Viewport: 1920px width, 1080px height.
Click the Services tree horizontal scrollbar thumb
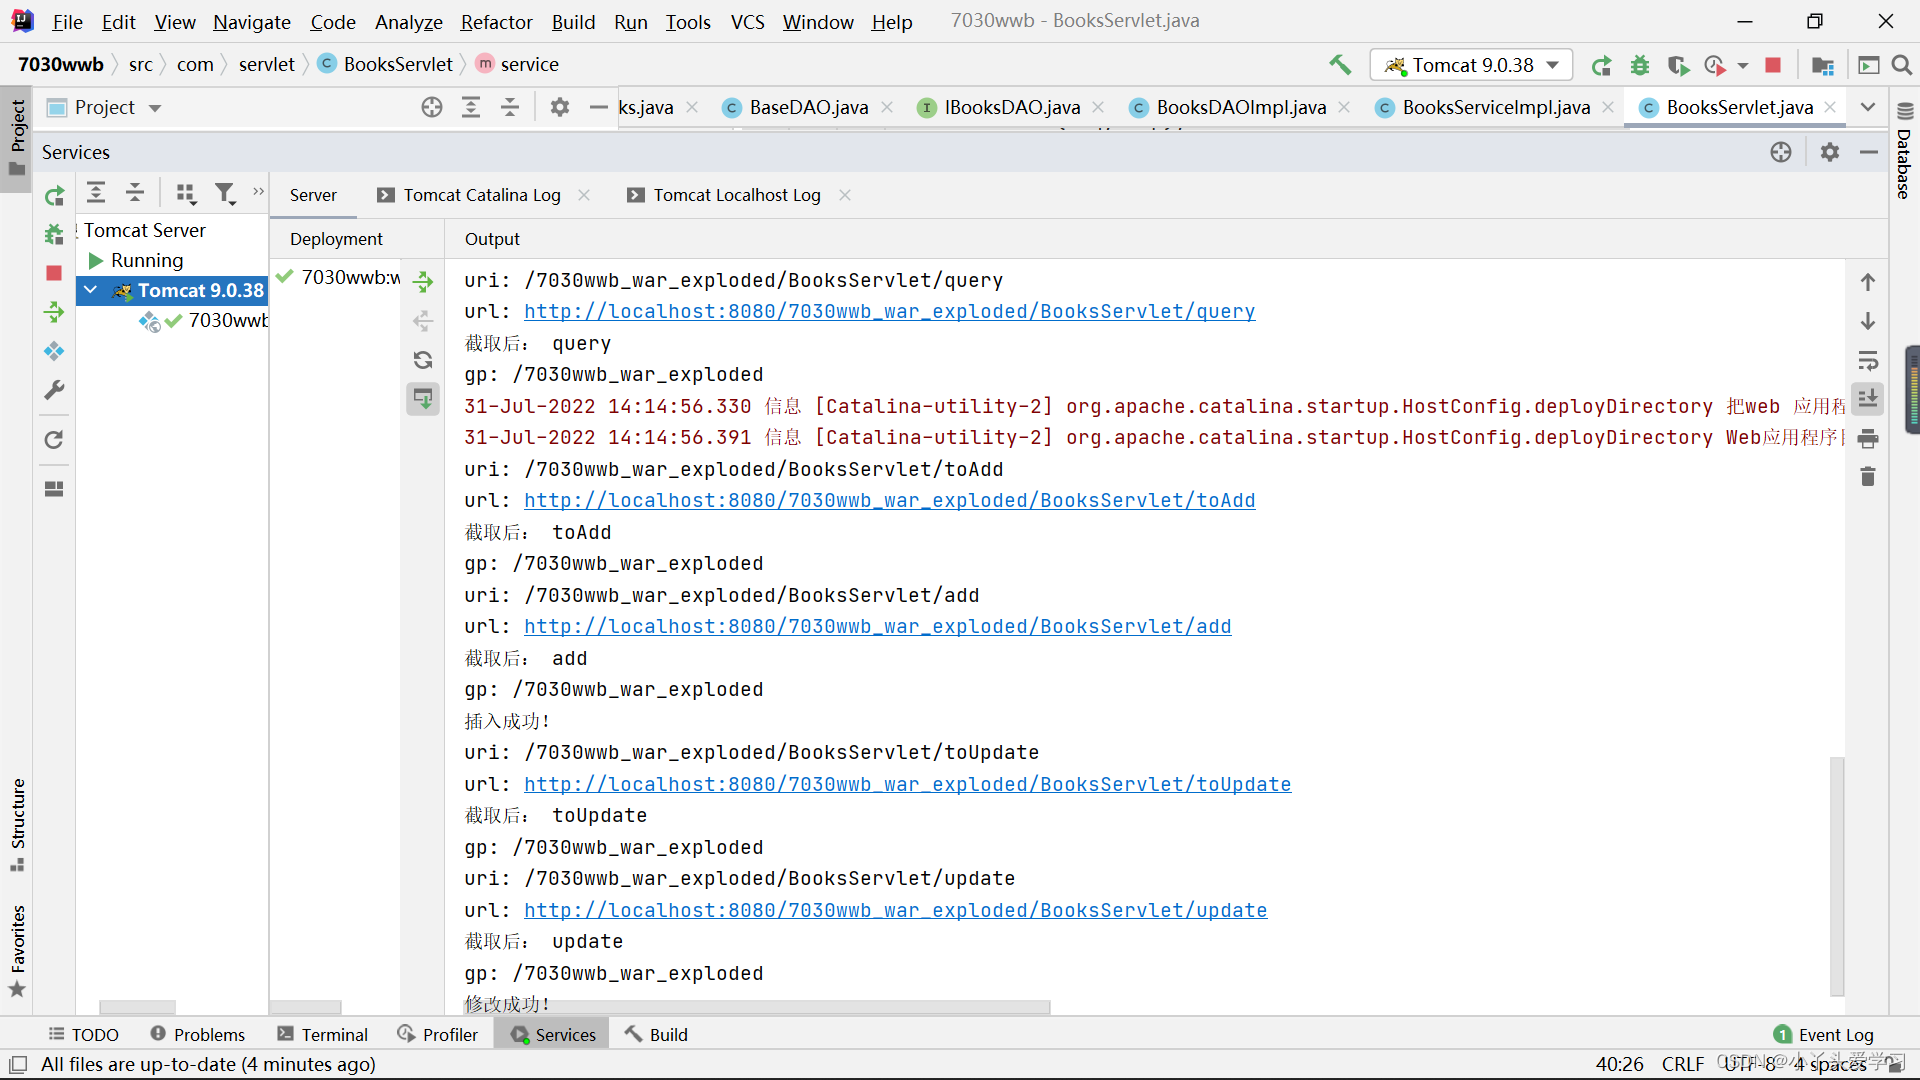138,1007
